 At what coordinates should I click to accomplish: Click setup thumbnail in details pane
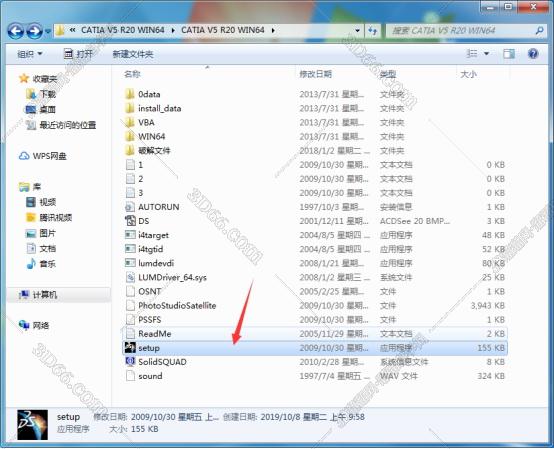pyautogui.click(x=33, y=425)
